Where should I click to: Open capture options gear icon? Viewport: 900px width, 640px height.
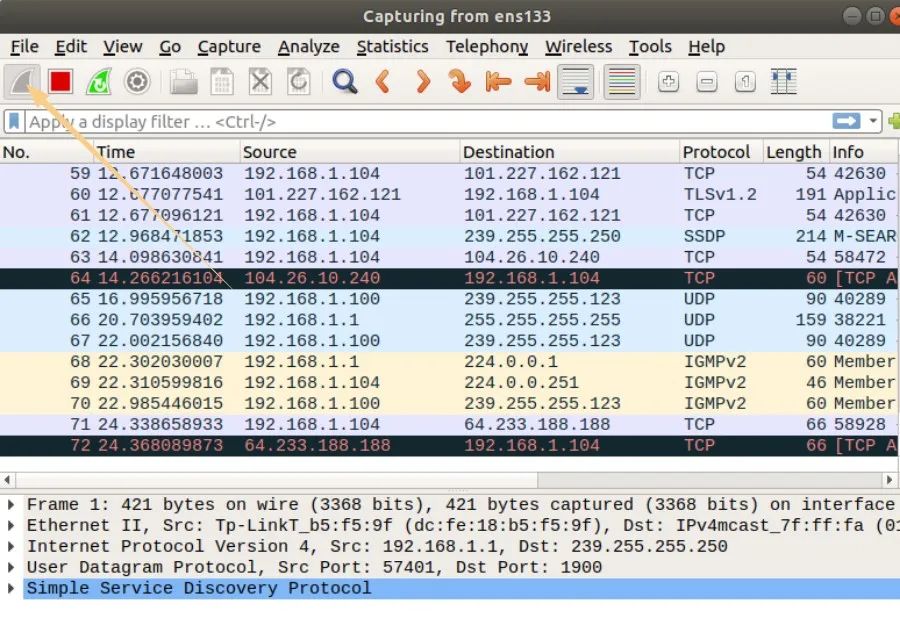click(137, 82)
